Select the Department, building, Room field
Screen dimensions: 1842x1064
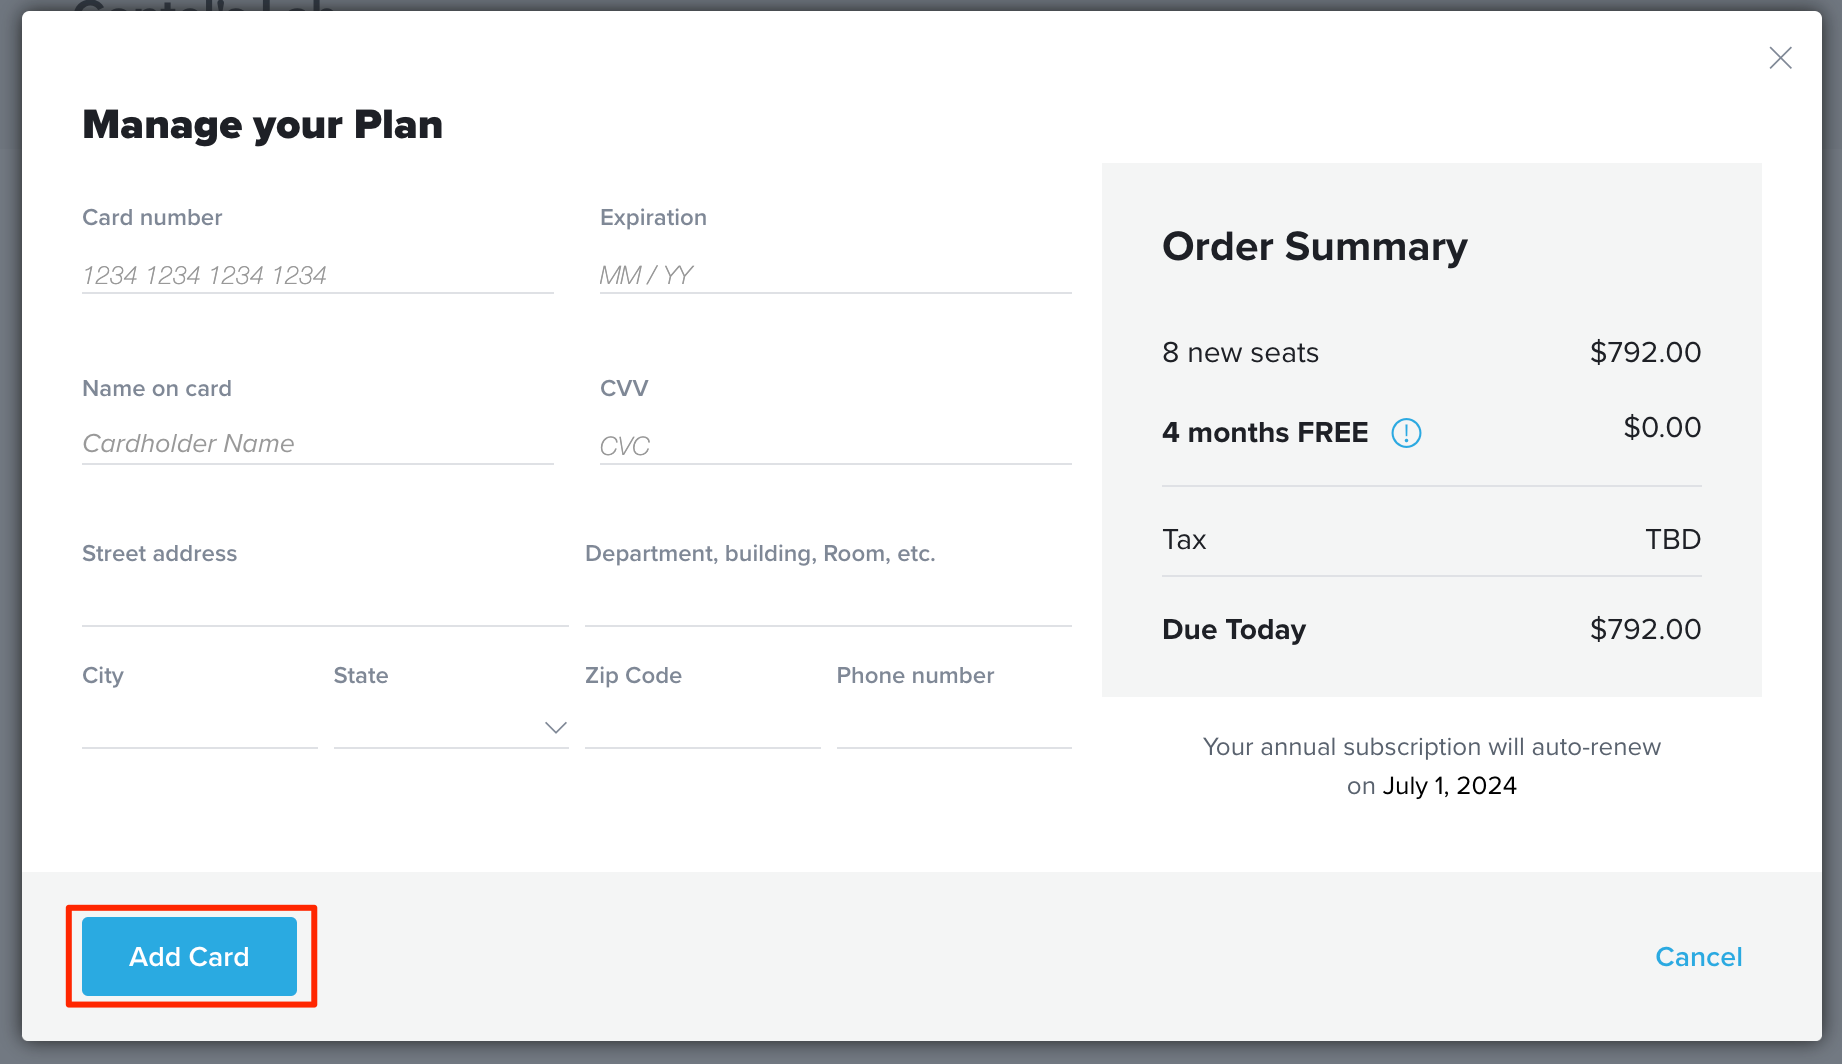pyautogui.click(x=828, y=604)
